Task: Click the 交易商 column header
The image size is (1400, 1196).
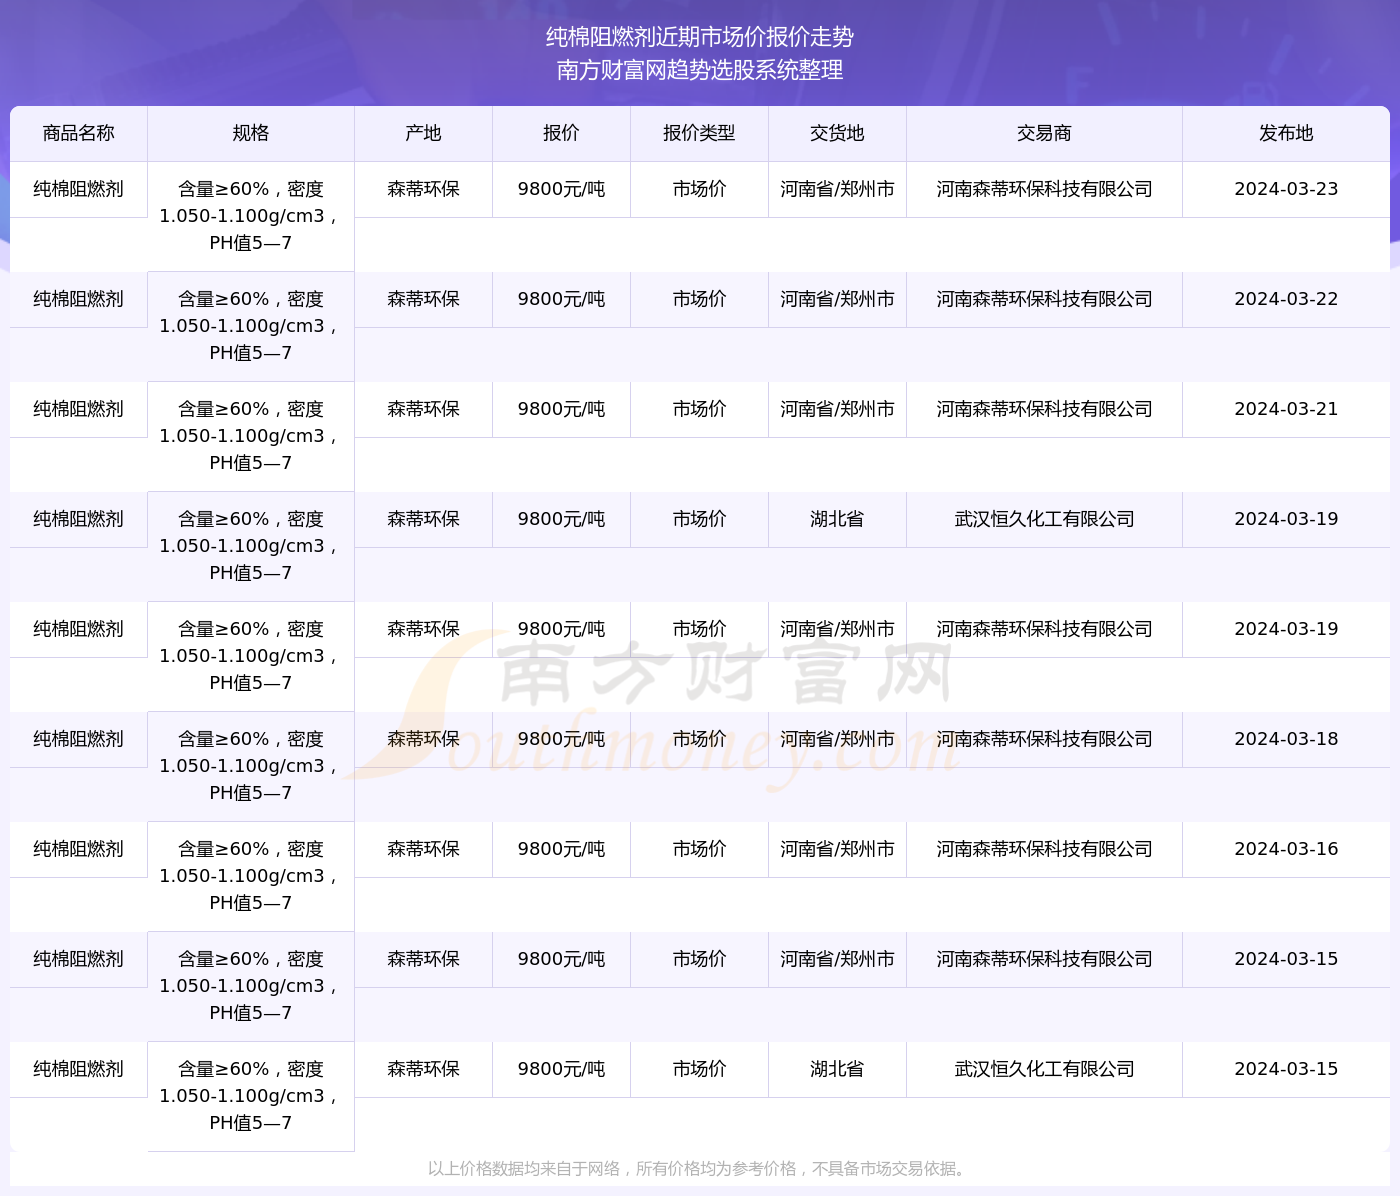Action: pos(1044,133)
